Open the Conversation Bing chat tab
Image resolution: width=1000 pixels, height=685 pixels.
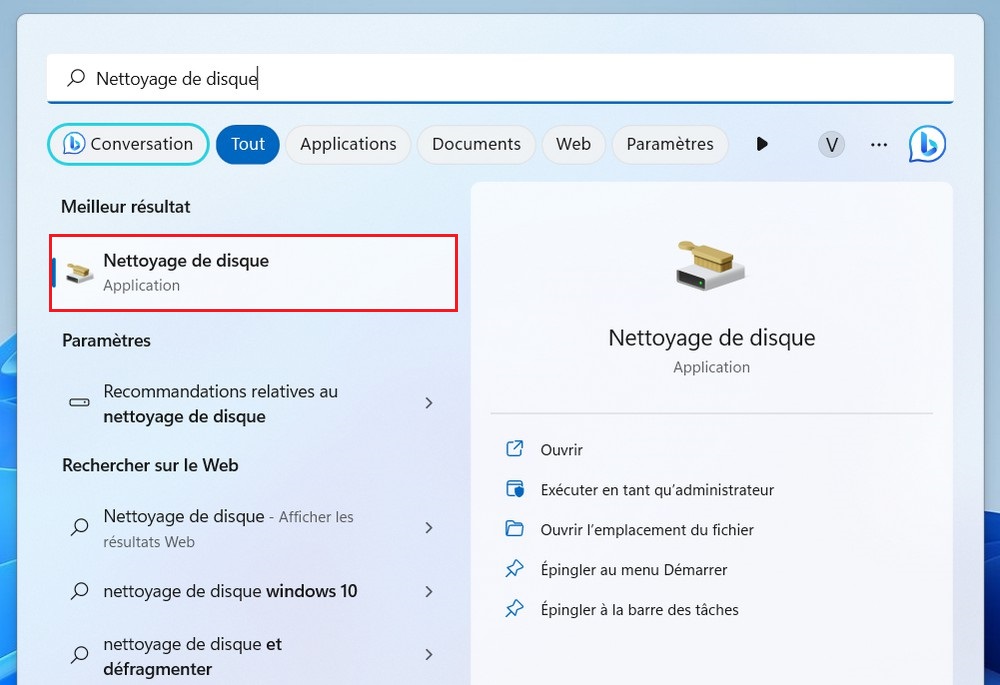point(128,144)
